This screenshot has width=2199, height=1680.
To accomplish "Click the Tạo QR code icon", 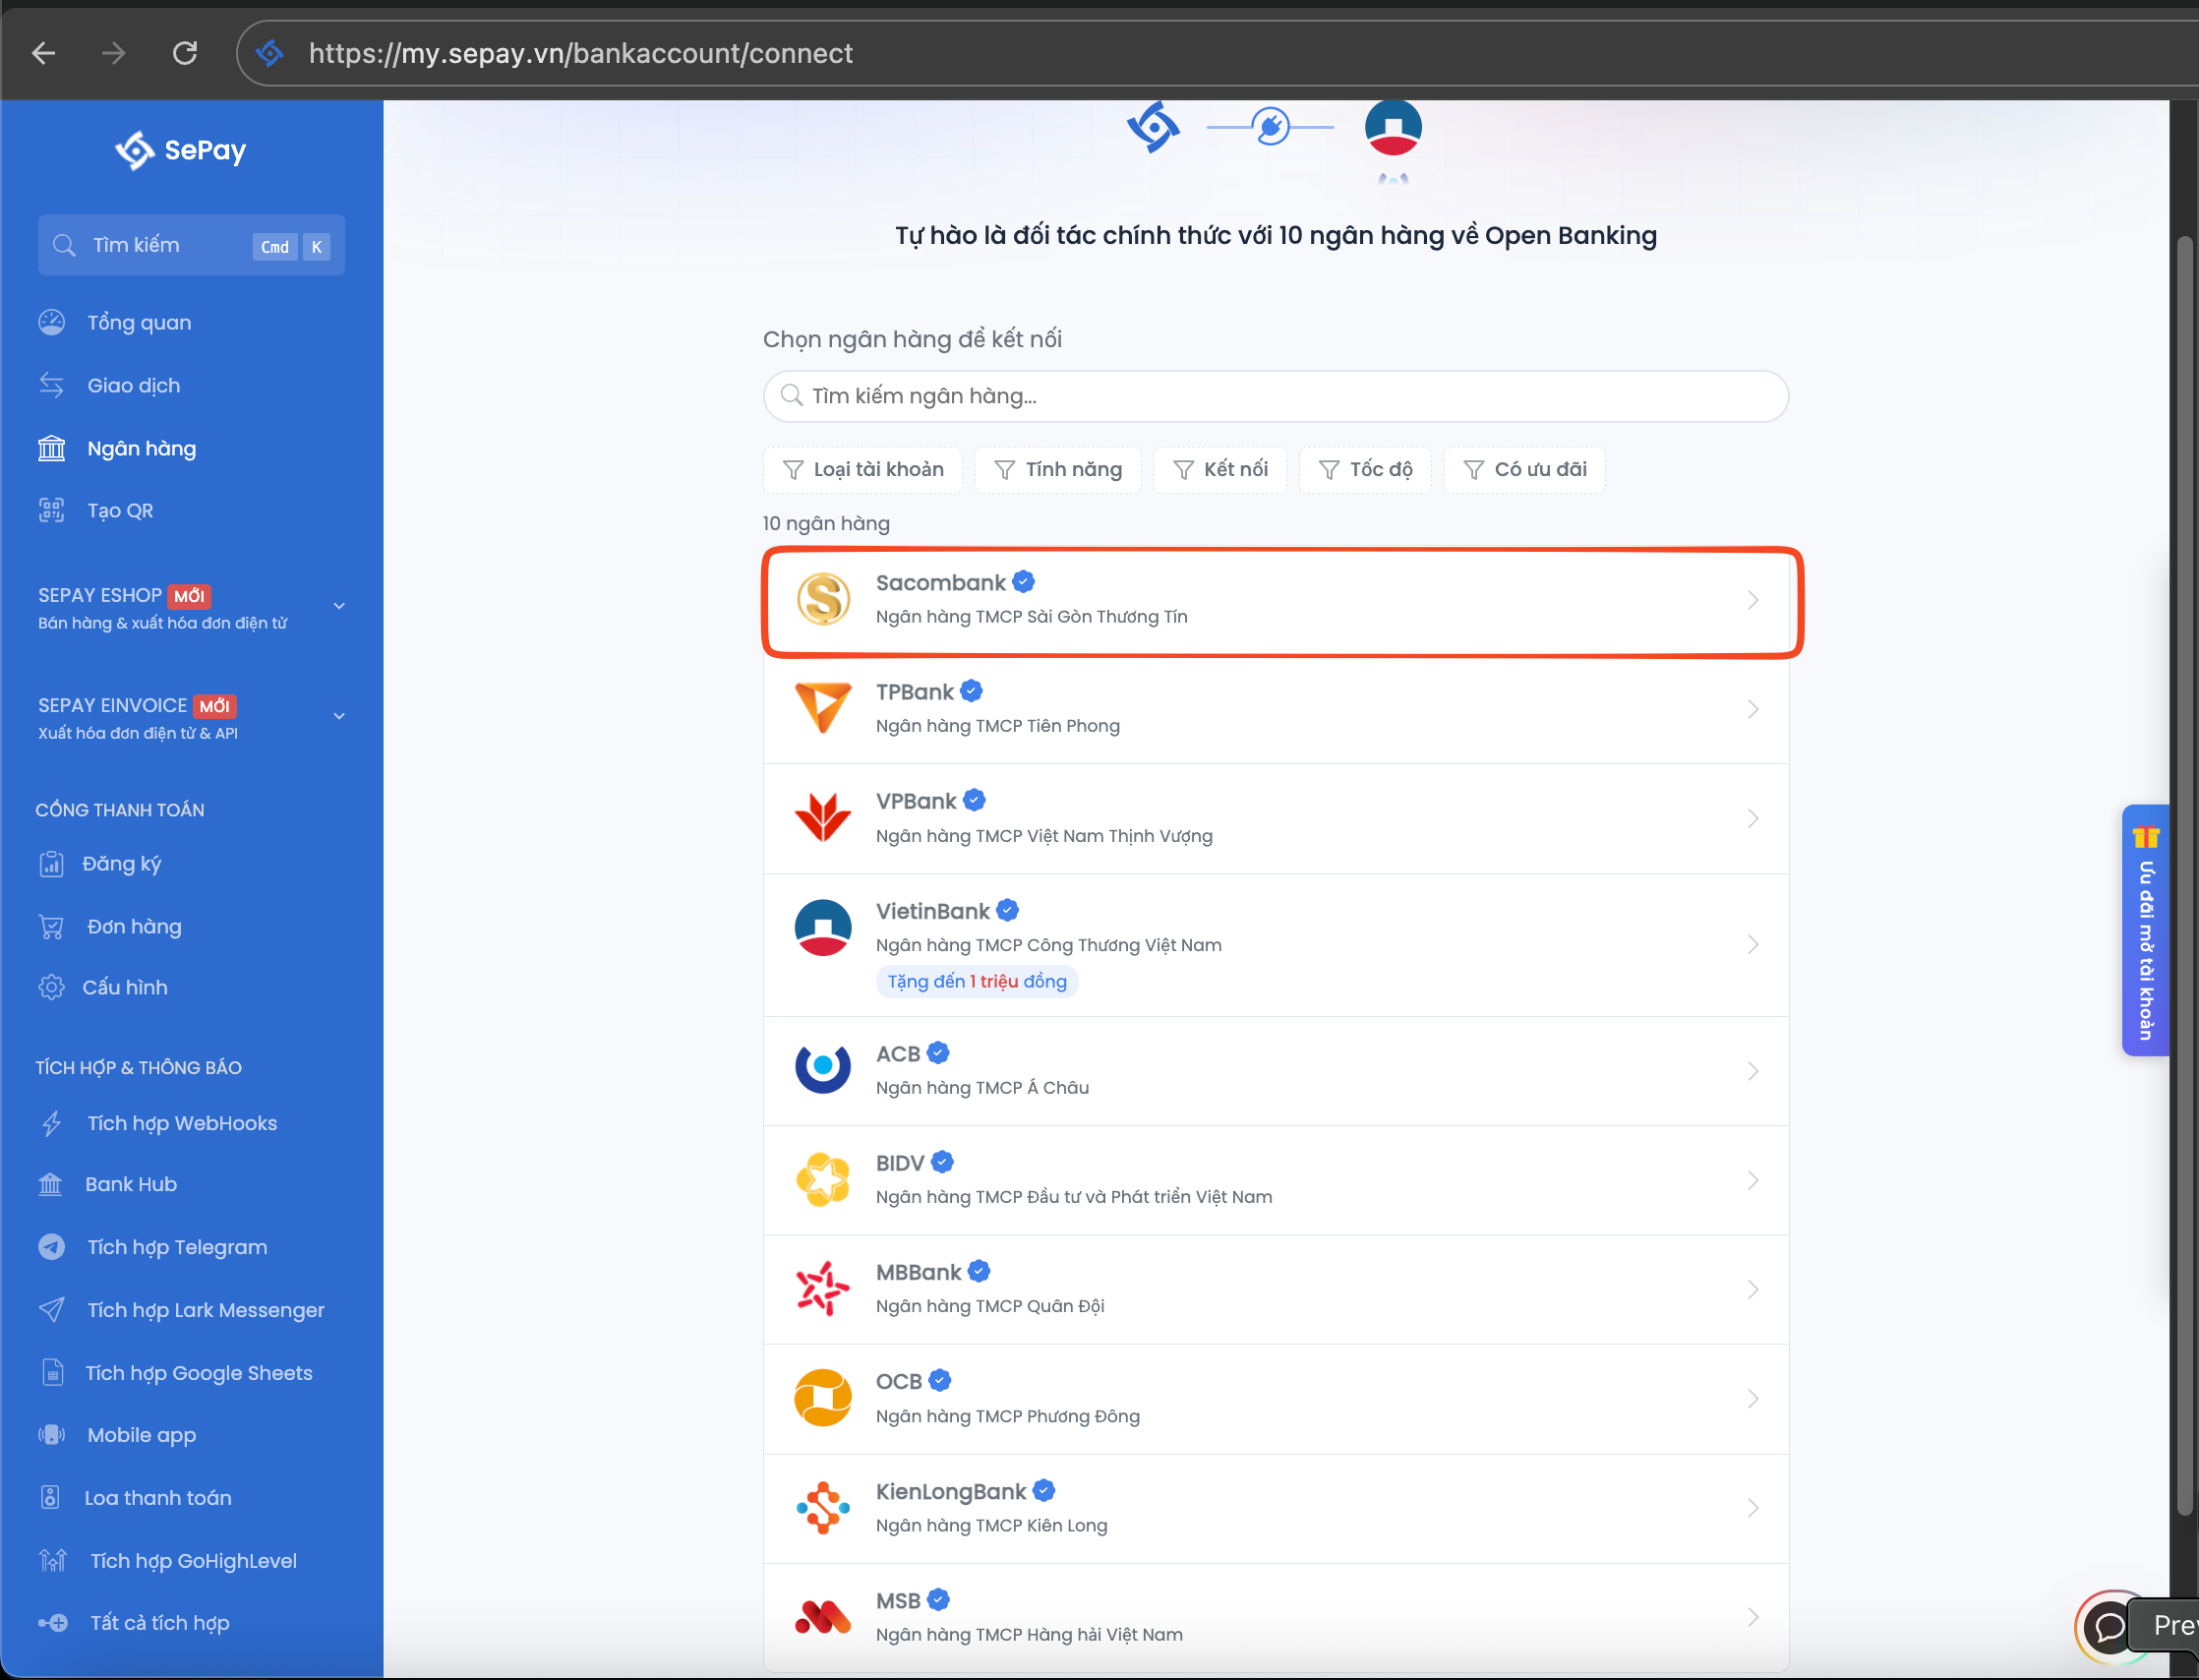I will (x=52, y=511).
